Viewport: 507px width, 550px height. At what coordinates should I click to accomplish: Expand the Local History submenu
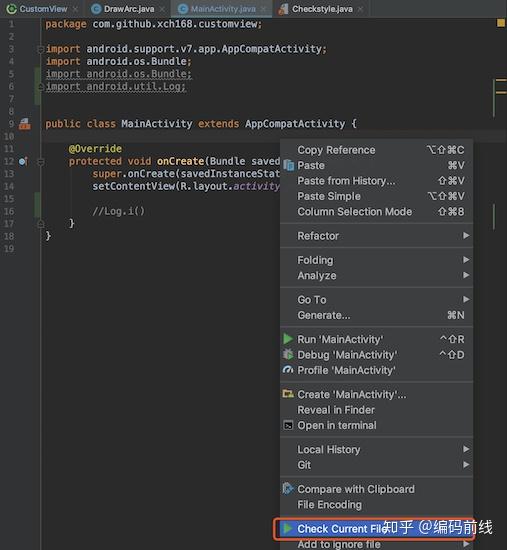pos(376,449)
